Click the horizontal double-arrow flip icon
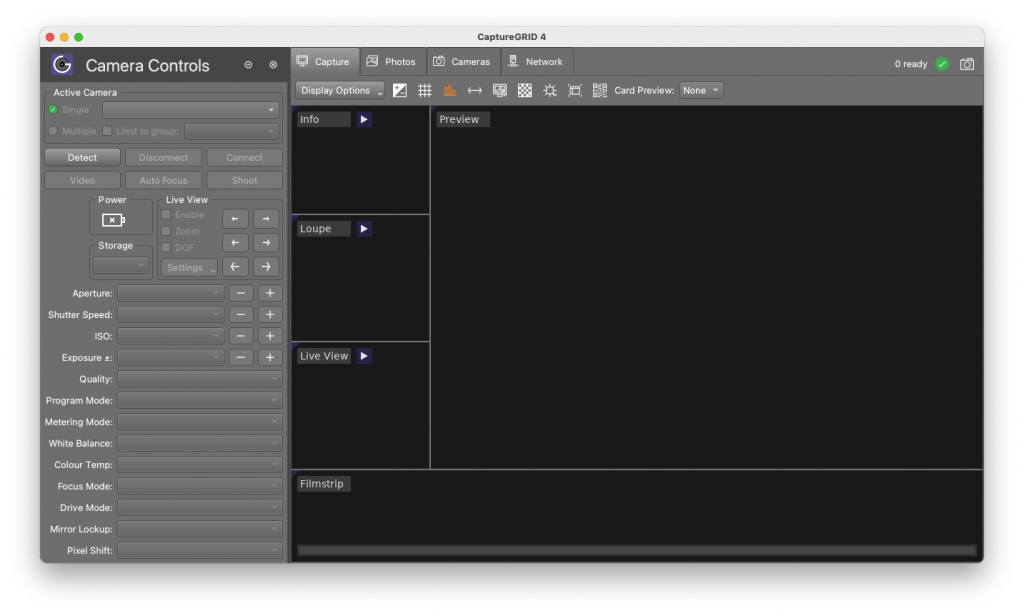 [475, 91]
